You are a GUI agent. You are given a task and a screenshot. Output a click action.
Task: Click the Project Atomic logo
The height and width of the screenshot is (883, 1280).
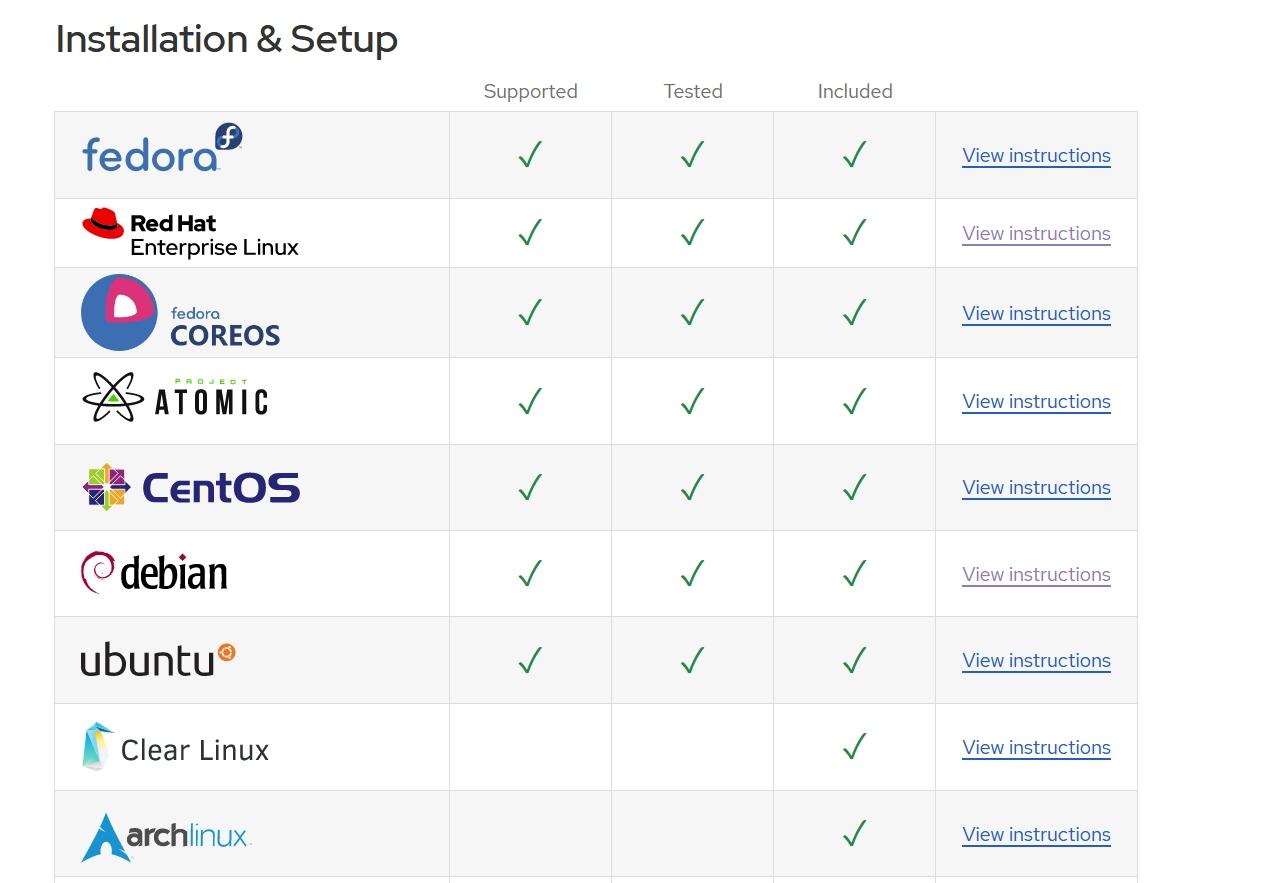[x=175, y=397]
